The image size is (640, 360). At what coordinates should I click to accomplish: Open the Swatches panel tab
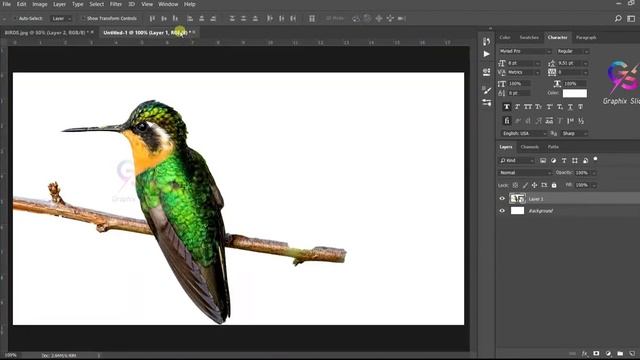[529, 37]
